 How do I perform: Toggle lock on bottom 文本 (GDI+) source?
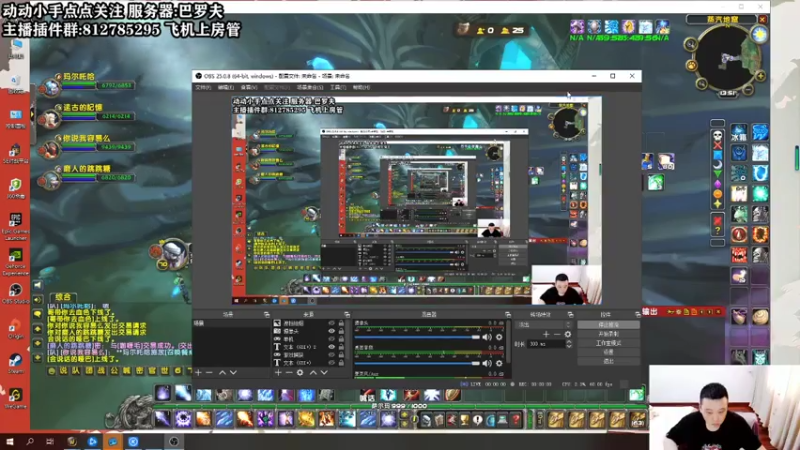(341, 363)
